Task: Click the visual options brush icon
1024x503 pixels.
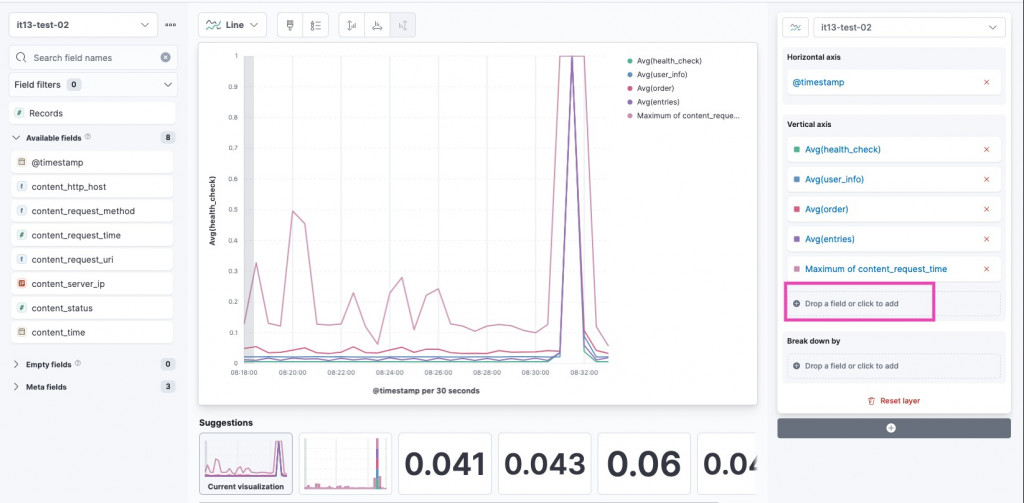Action: coord(290,25)
